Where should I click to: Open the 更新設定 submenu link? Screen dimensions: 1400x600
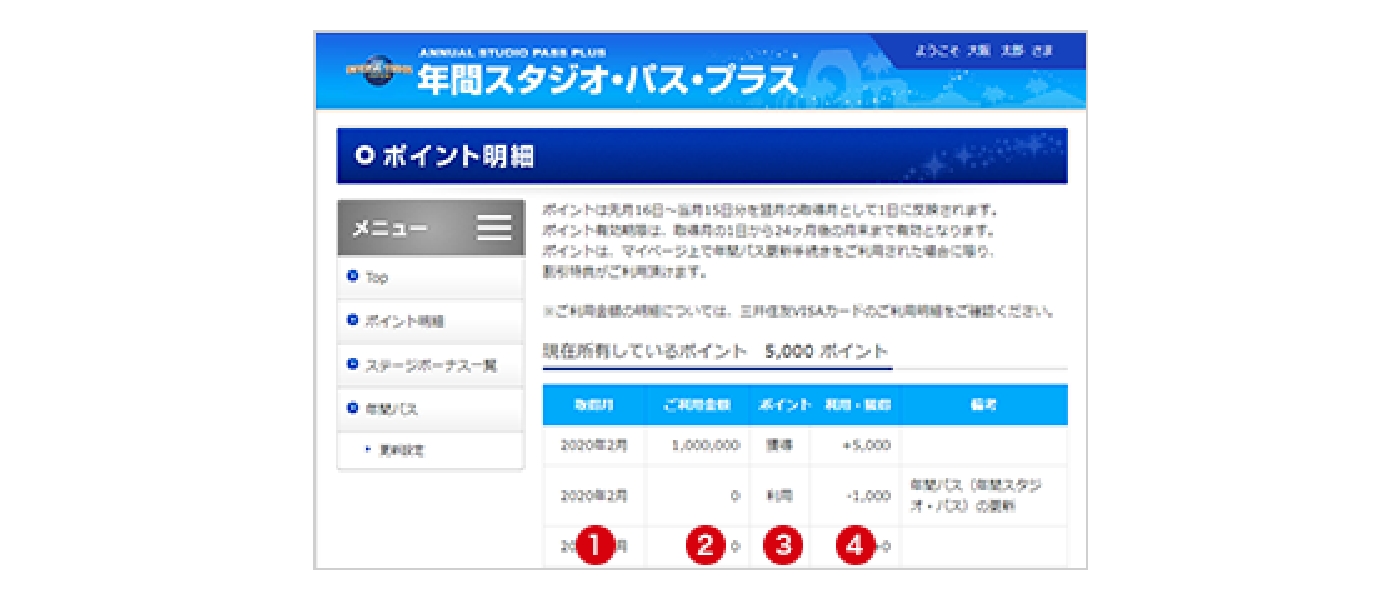point(430,450)
